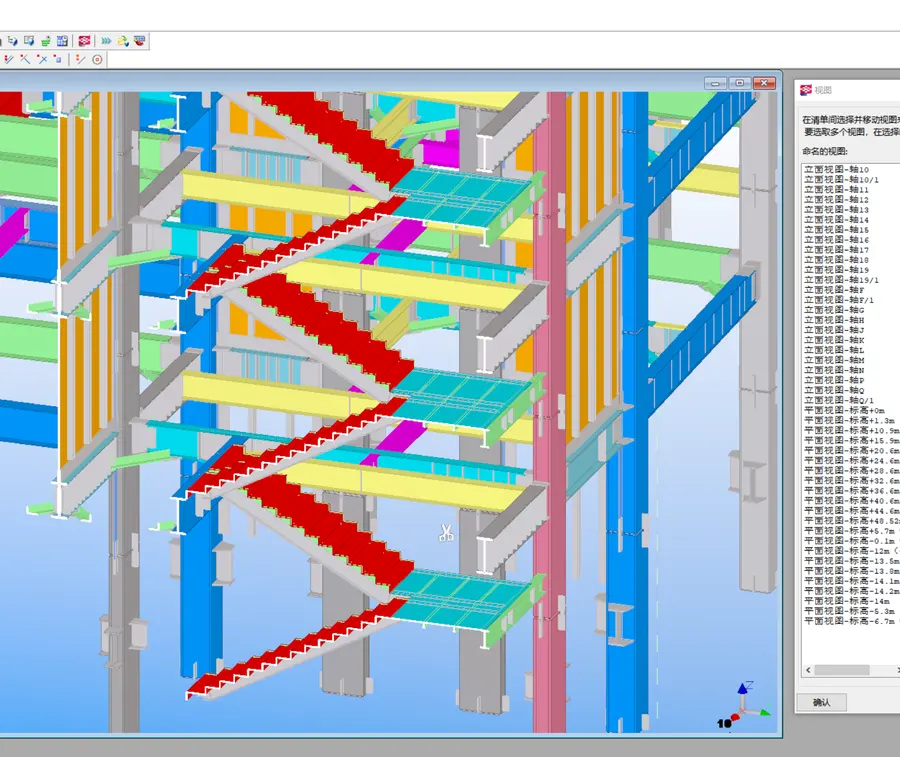Click the maximize button of the 3D view window
900x757 pixels.
click(740, 83)
